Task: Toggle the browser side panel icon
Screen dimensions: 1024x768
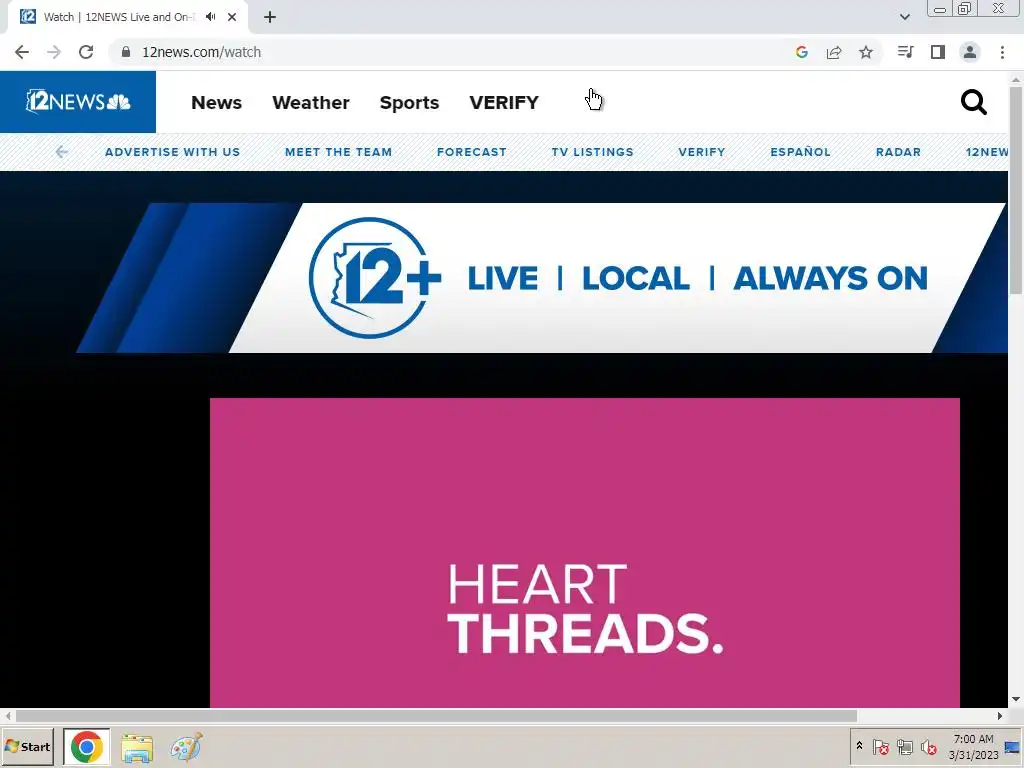Action: tap(938, 52)
